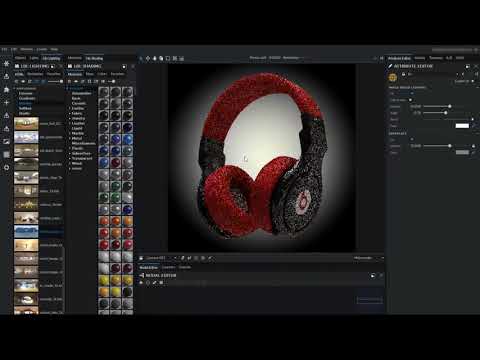The height and width of the screenshot is (360, 480).
Task: Click the fifth square icon in the viewport toolbar
Action: pos(168,58)
